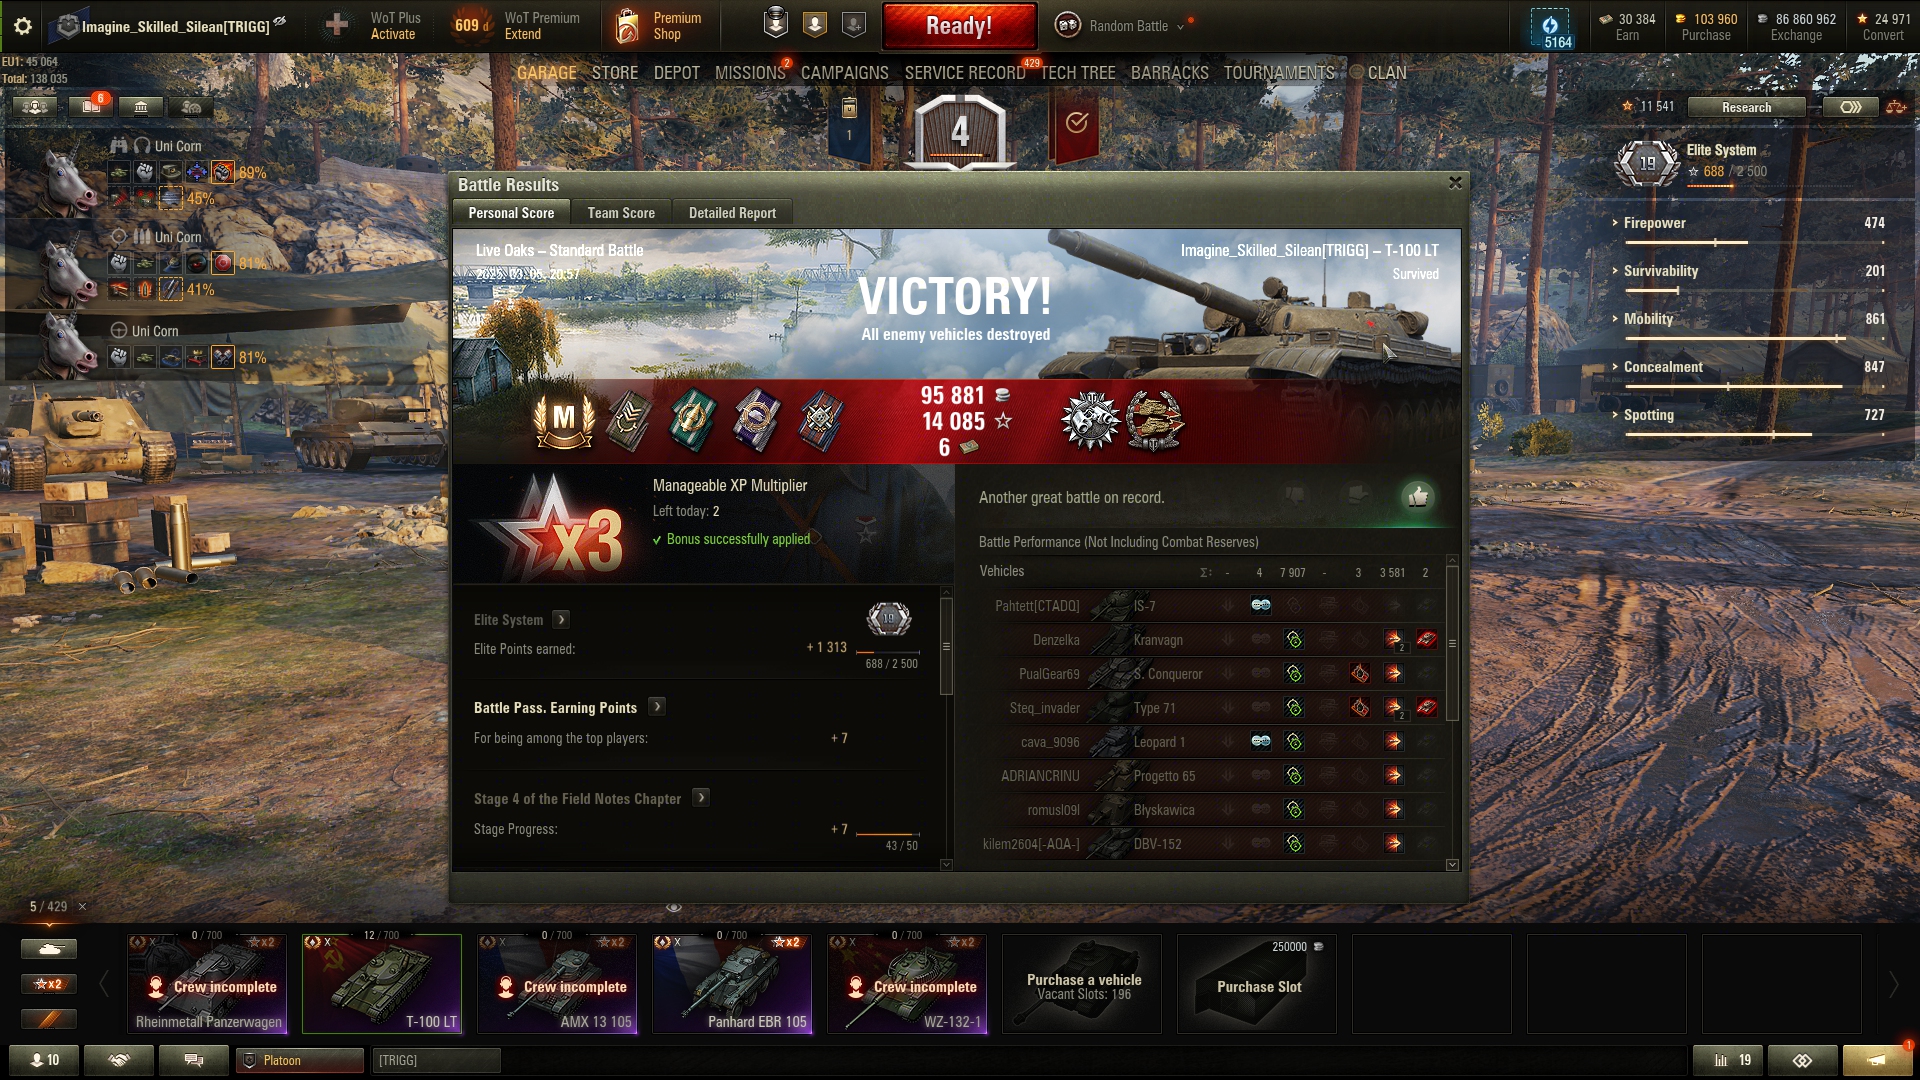1920x1080 pixels.
Task: Click the red Ready! button
Action: (x=959, y=26)
